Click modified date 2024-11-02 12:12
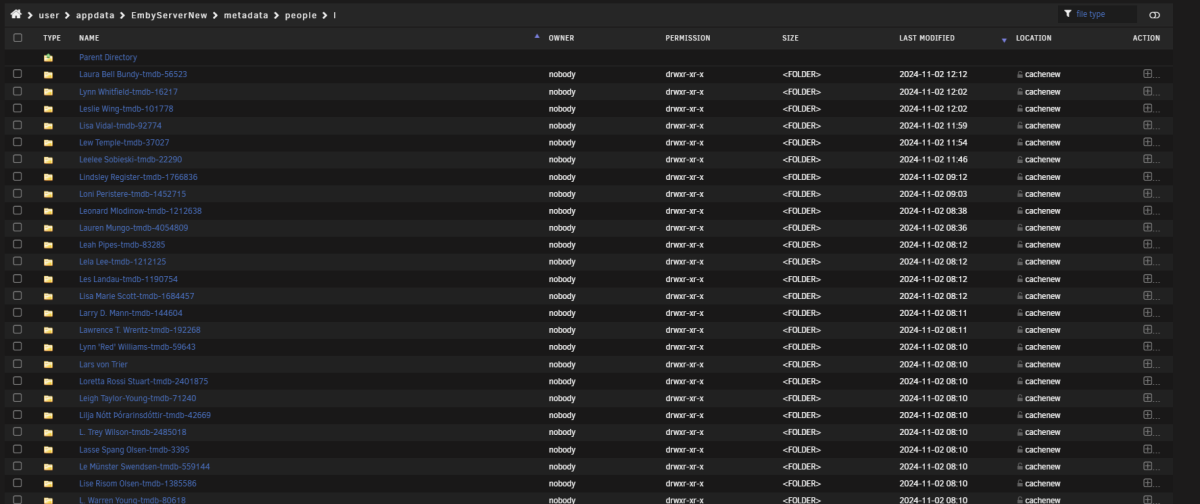 [933, 74]
